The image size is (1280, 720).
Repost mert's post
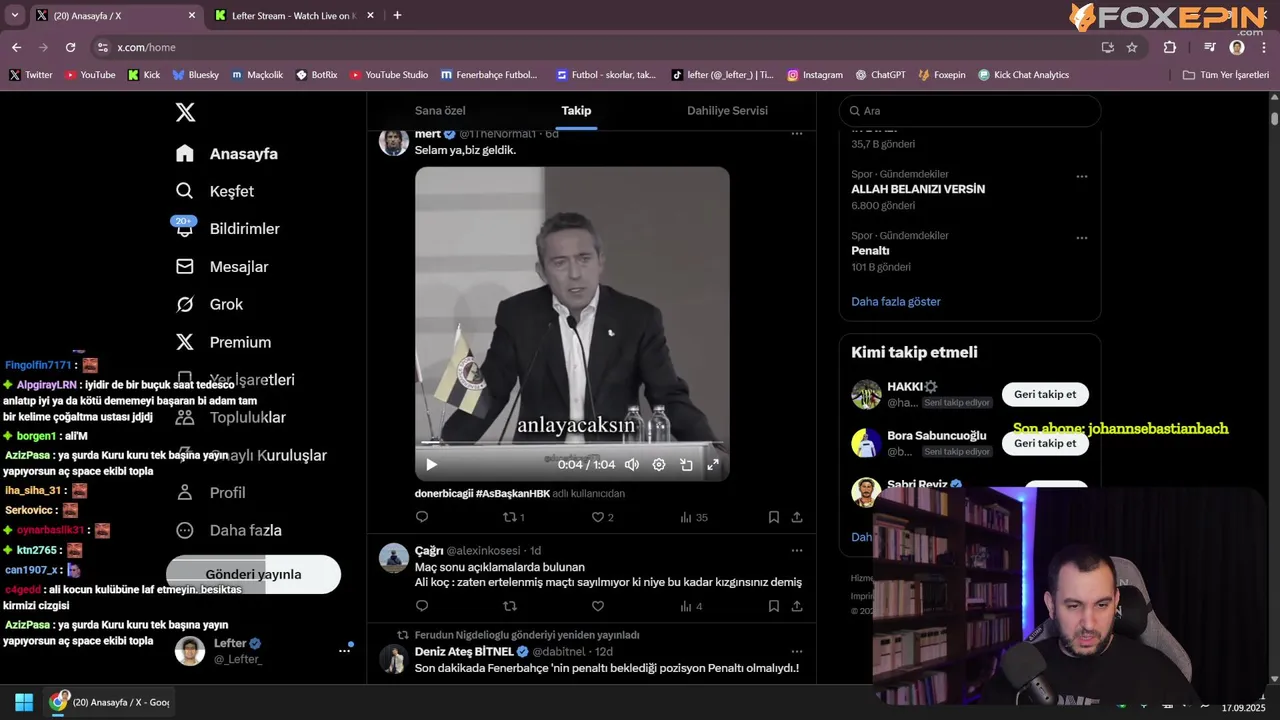point(513,517)
